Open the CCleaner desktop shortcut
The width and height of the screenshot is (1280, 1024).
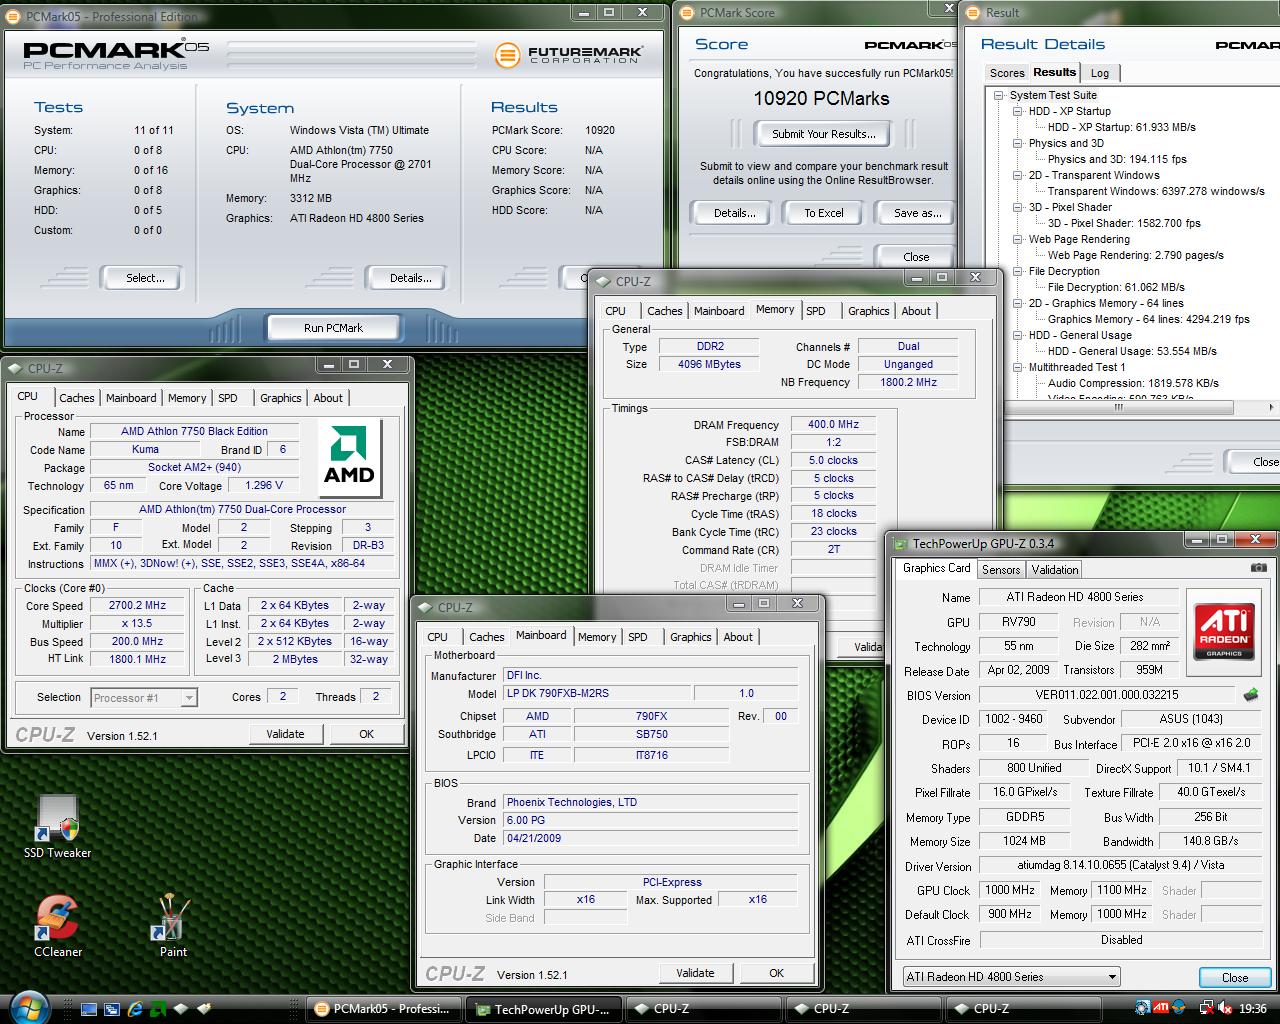pos(58,926)
